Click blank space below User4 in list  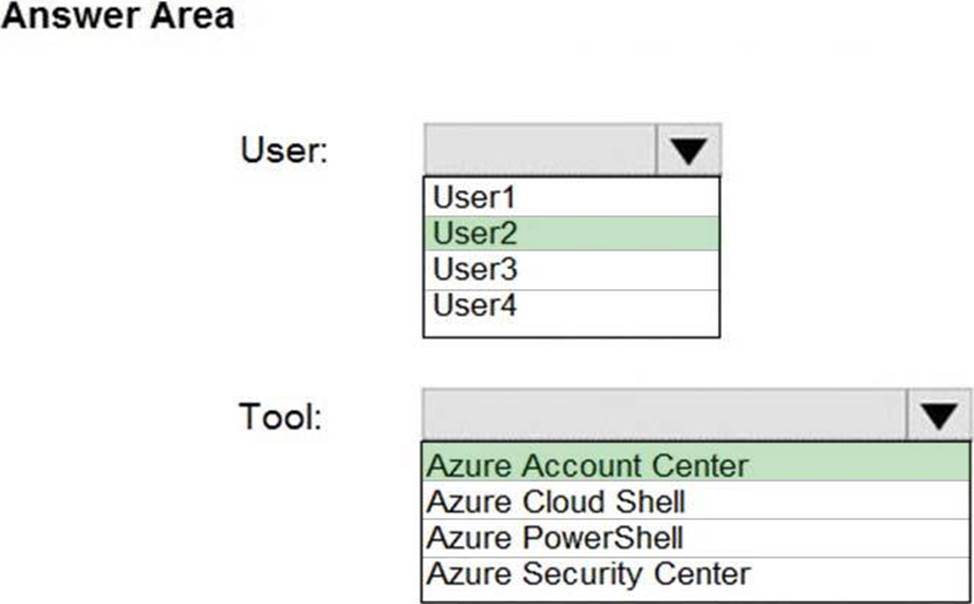[571, 329]
